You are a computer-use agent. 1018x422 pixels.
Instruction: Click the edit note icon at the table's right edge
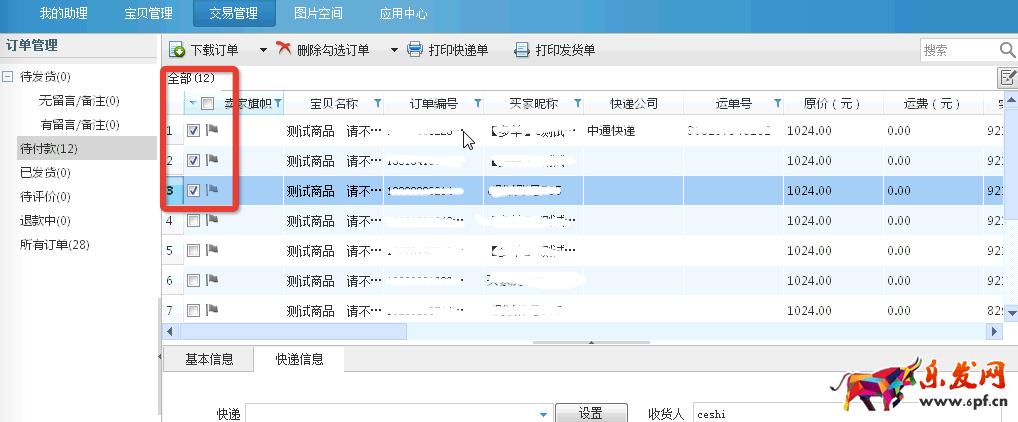tap(1008, 78)
